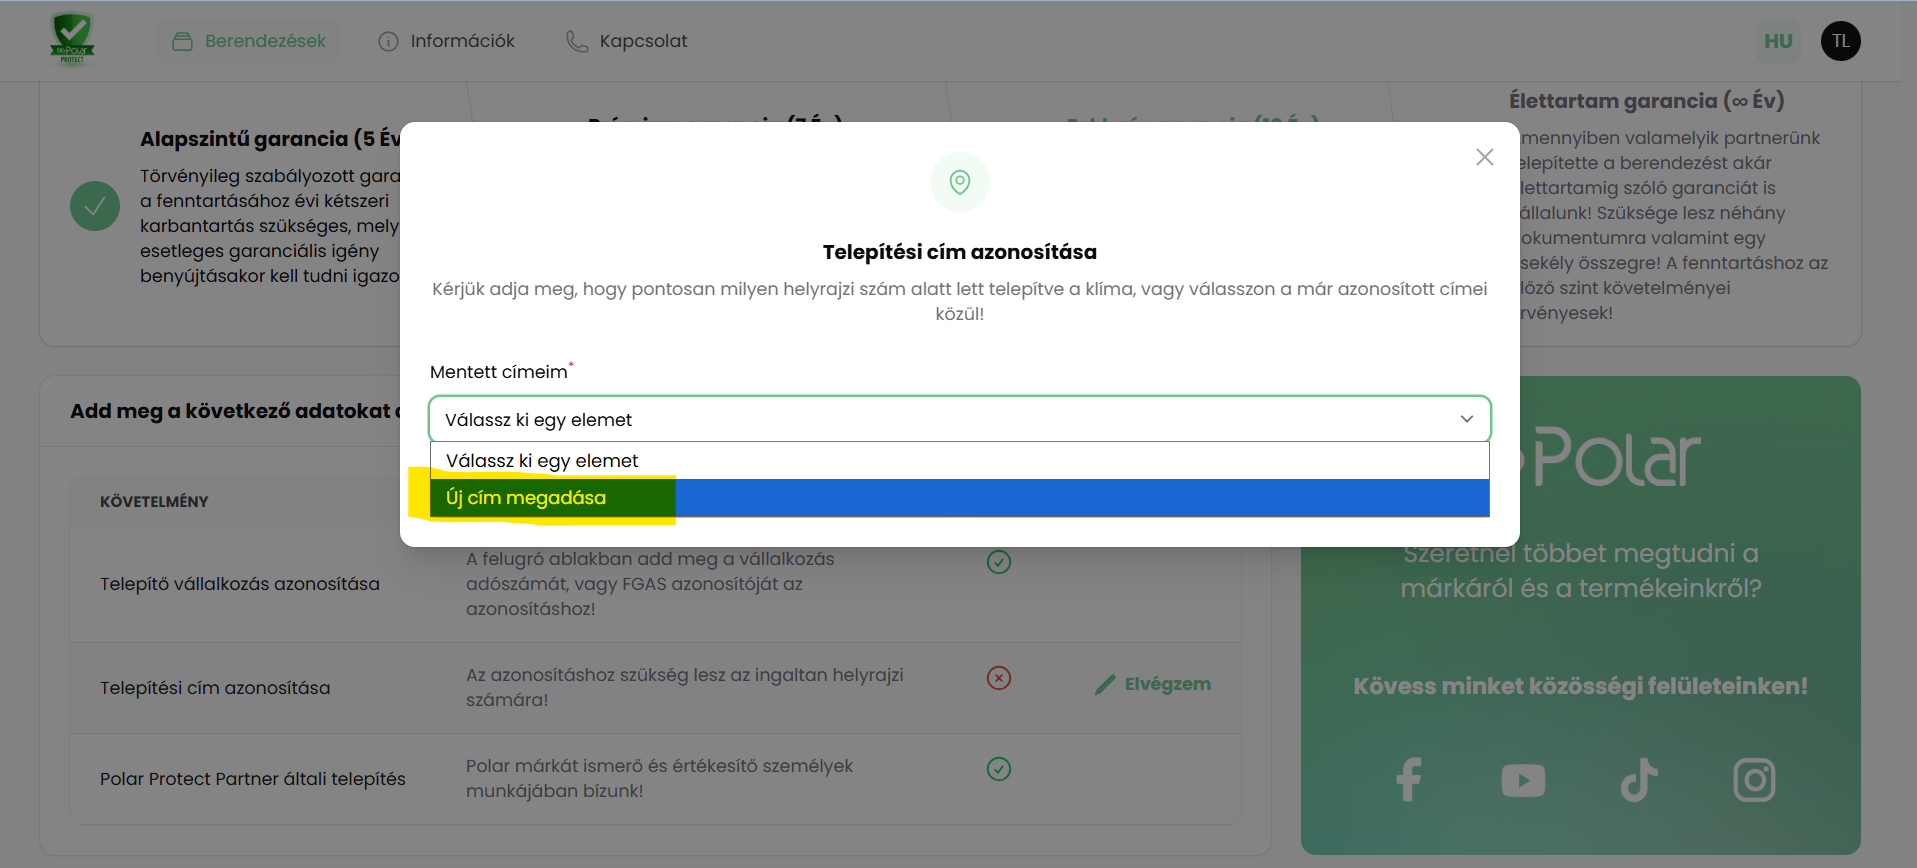Image resolution: width=1917 pixels, height=868 pixels.
Task: Open the Instagram social icon
Action: click(x=1754, y=780)
